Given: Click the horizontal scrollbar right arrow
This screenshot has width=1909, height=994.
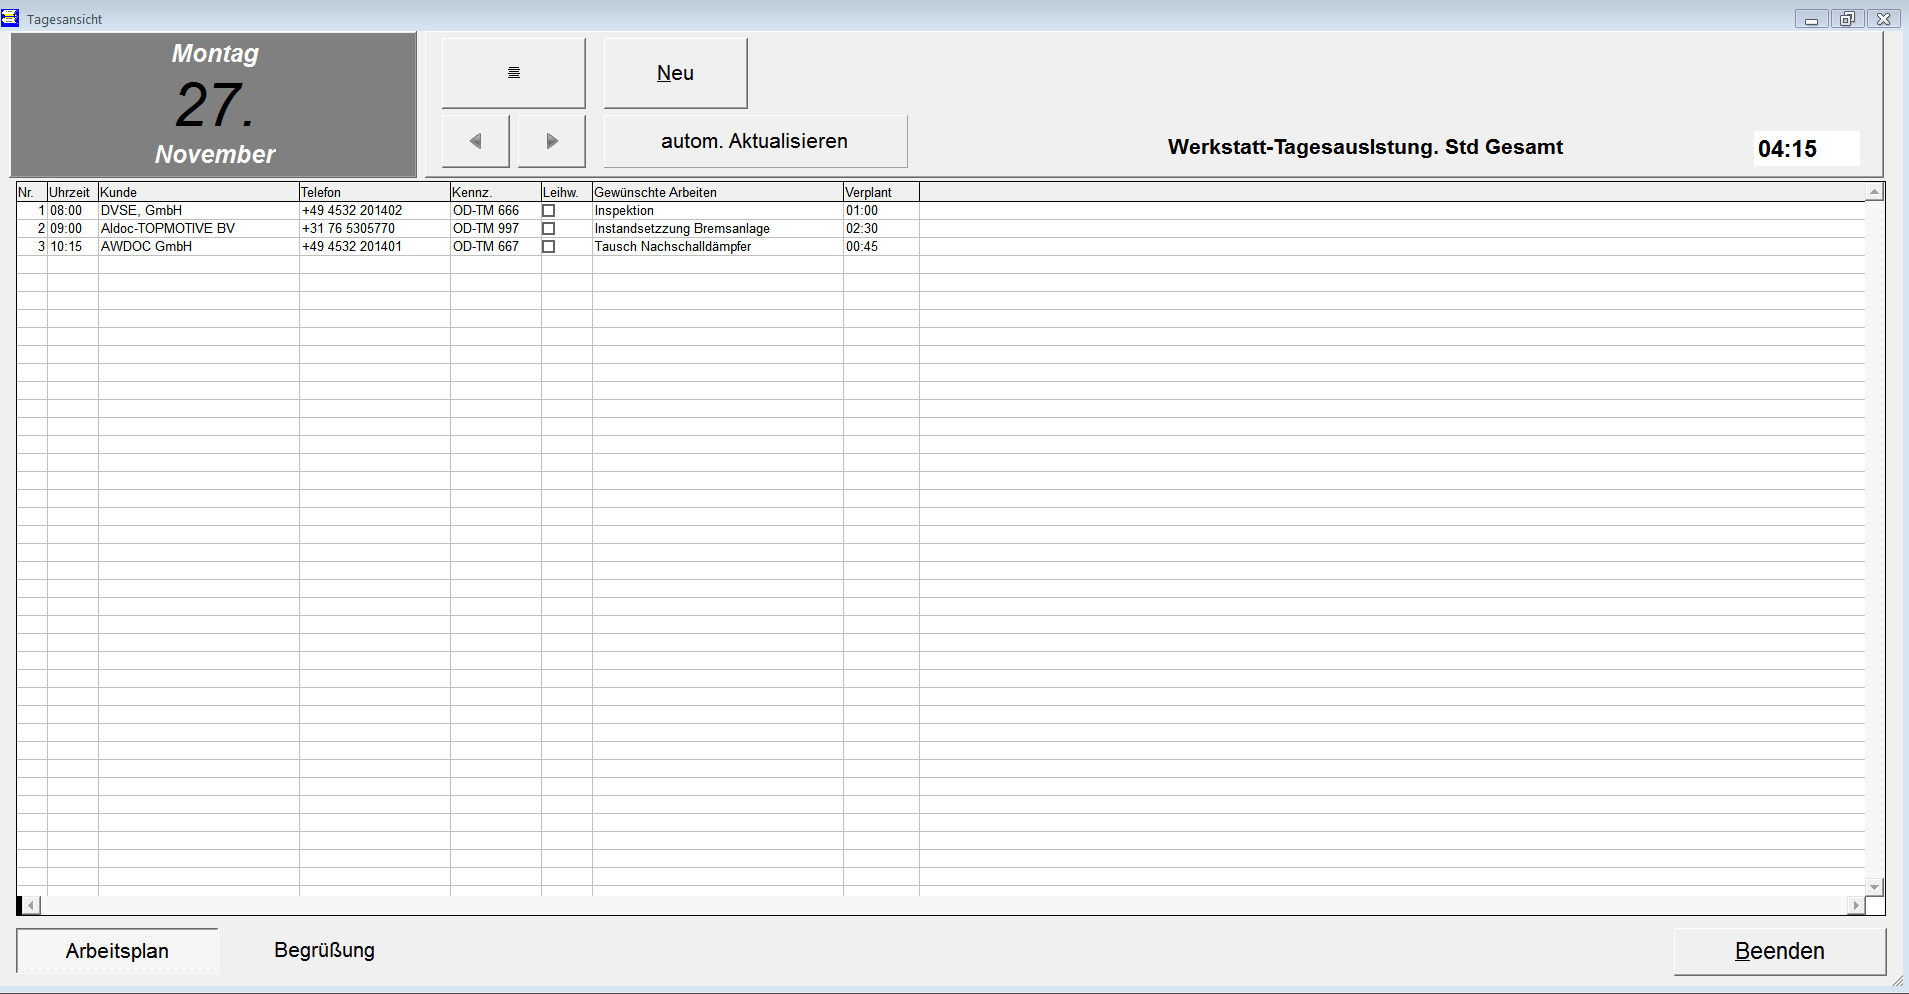Looking at the screenshot, I should (1856, 905).
